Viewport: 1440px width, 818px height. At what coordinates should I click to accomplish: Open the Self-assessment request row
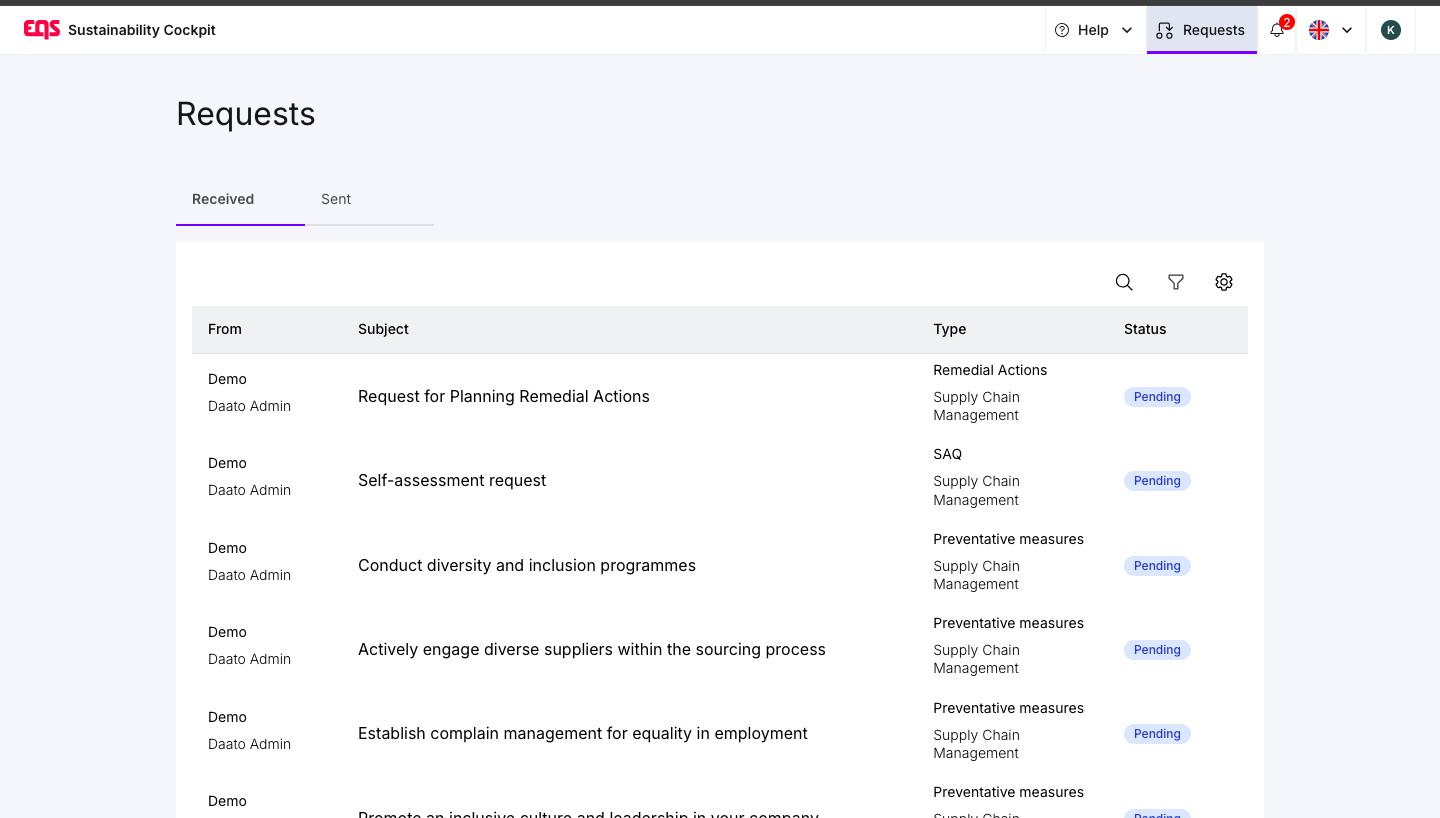point(452,481)
